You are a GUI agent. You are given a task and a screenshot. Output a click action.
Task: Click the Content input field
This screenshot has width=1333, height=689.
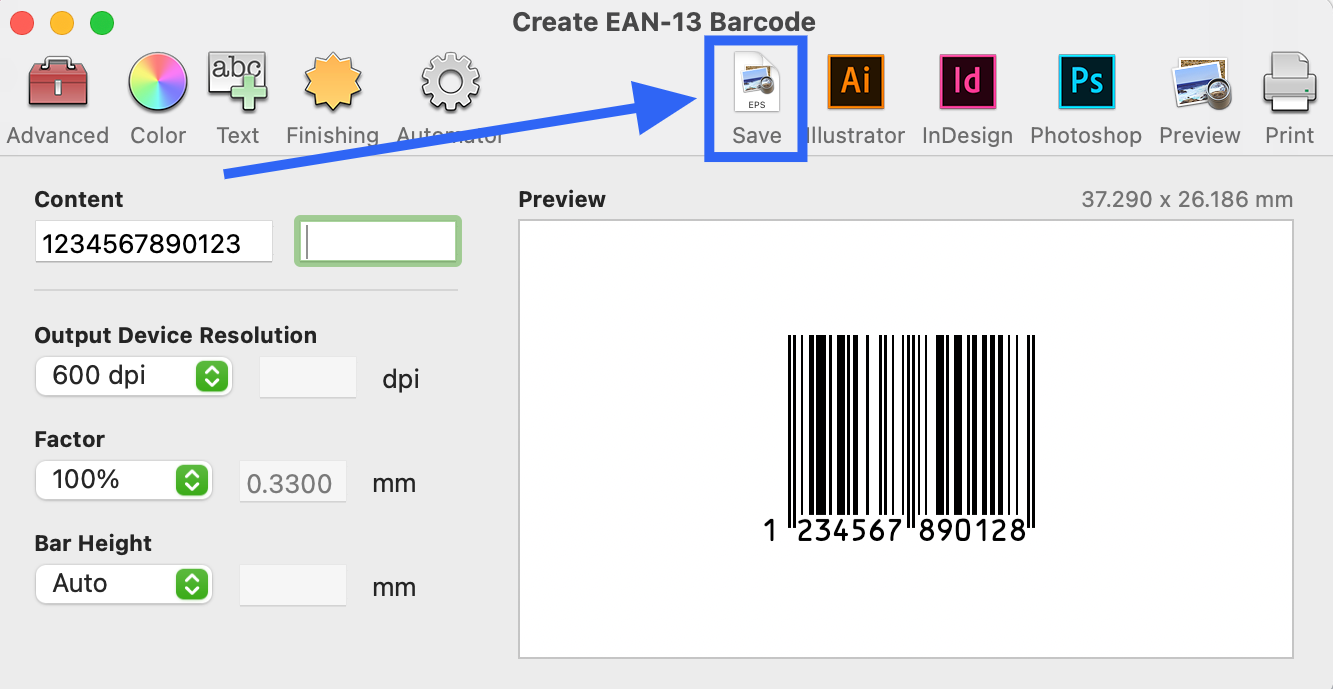click(x=153, y=241)
